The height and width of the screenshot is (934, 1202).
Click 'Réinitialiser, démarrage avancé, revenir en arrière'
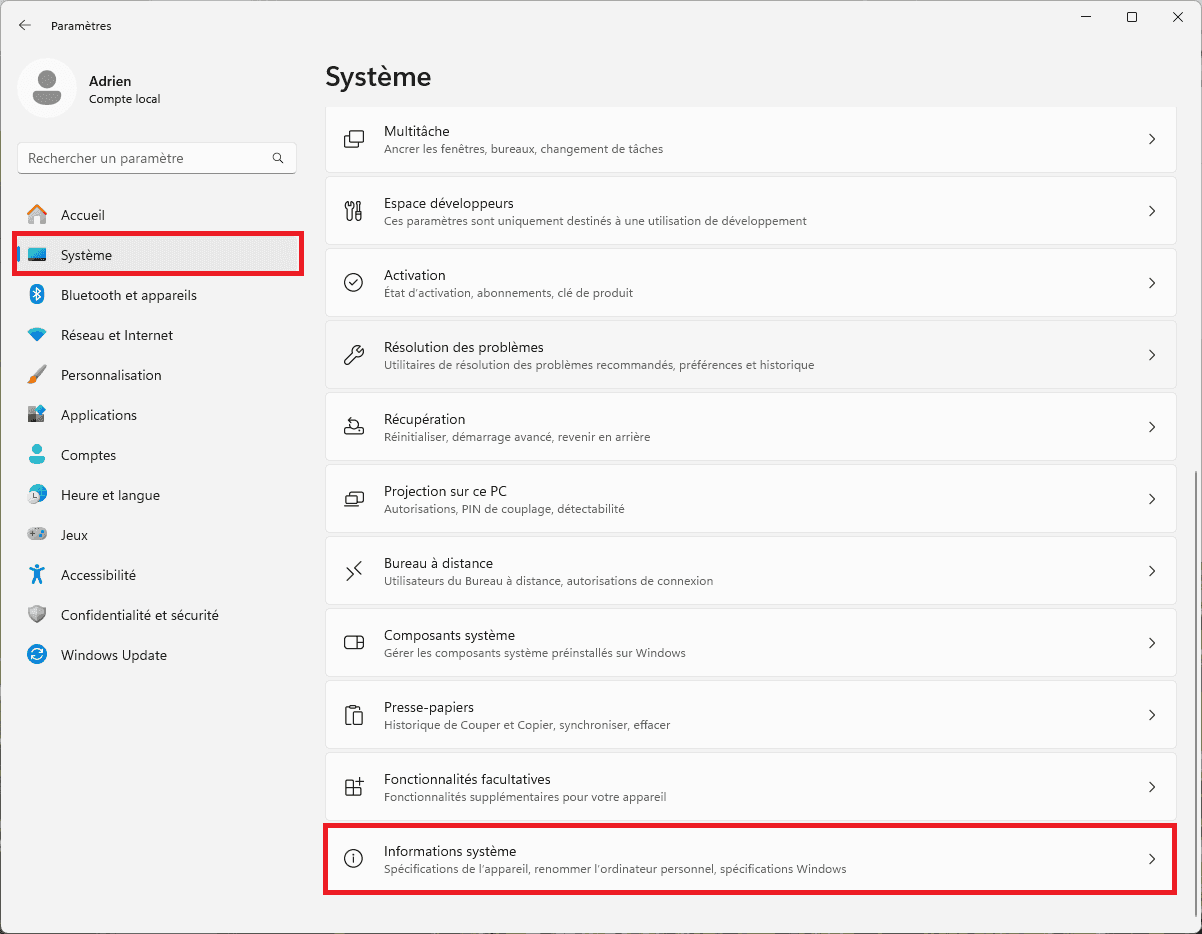(x=517, y=437)
